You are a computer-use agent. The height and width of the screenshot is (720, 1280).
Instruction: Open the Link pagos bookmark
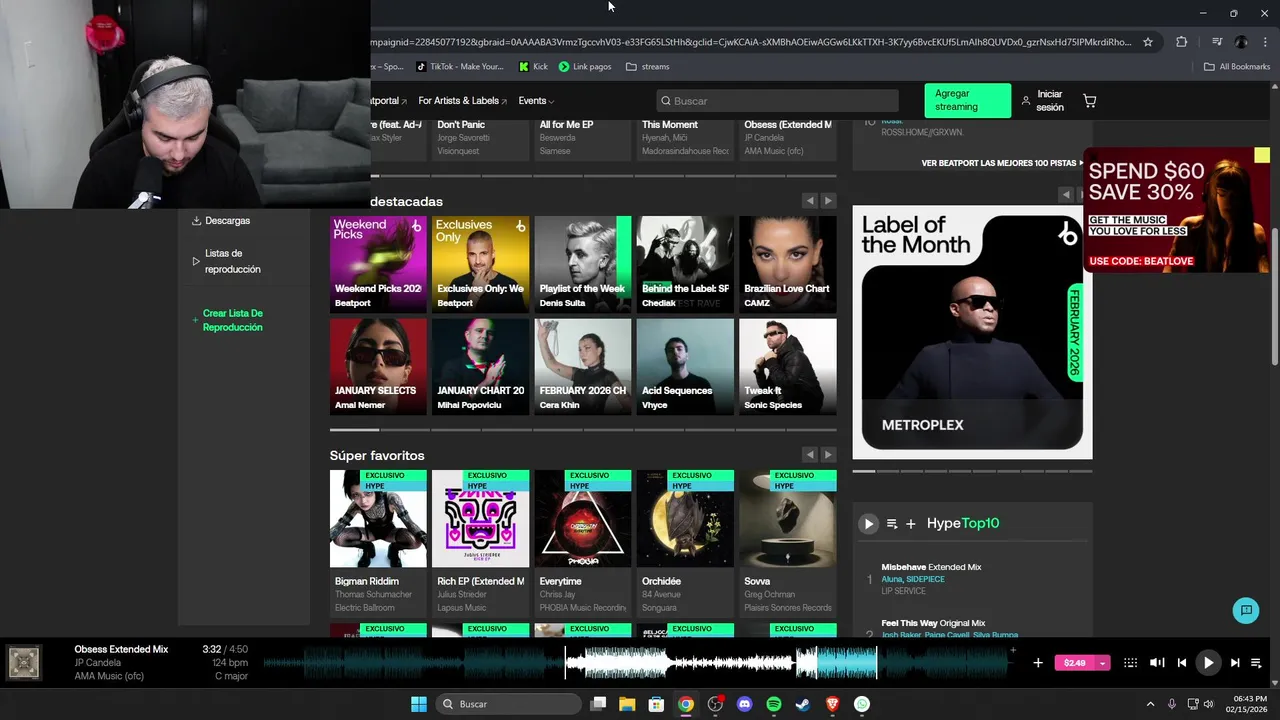tap(585, 67)
